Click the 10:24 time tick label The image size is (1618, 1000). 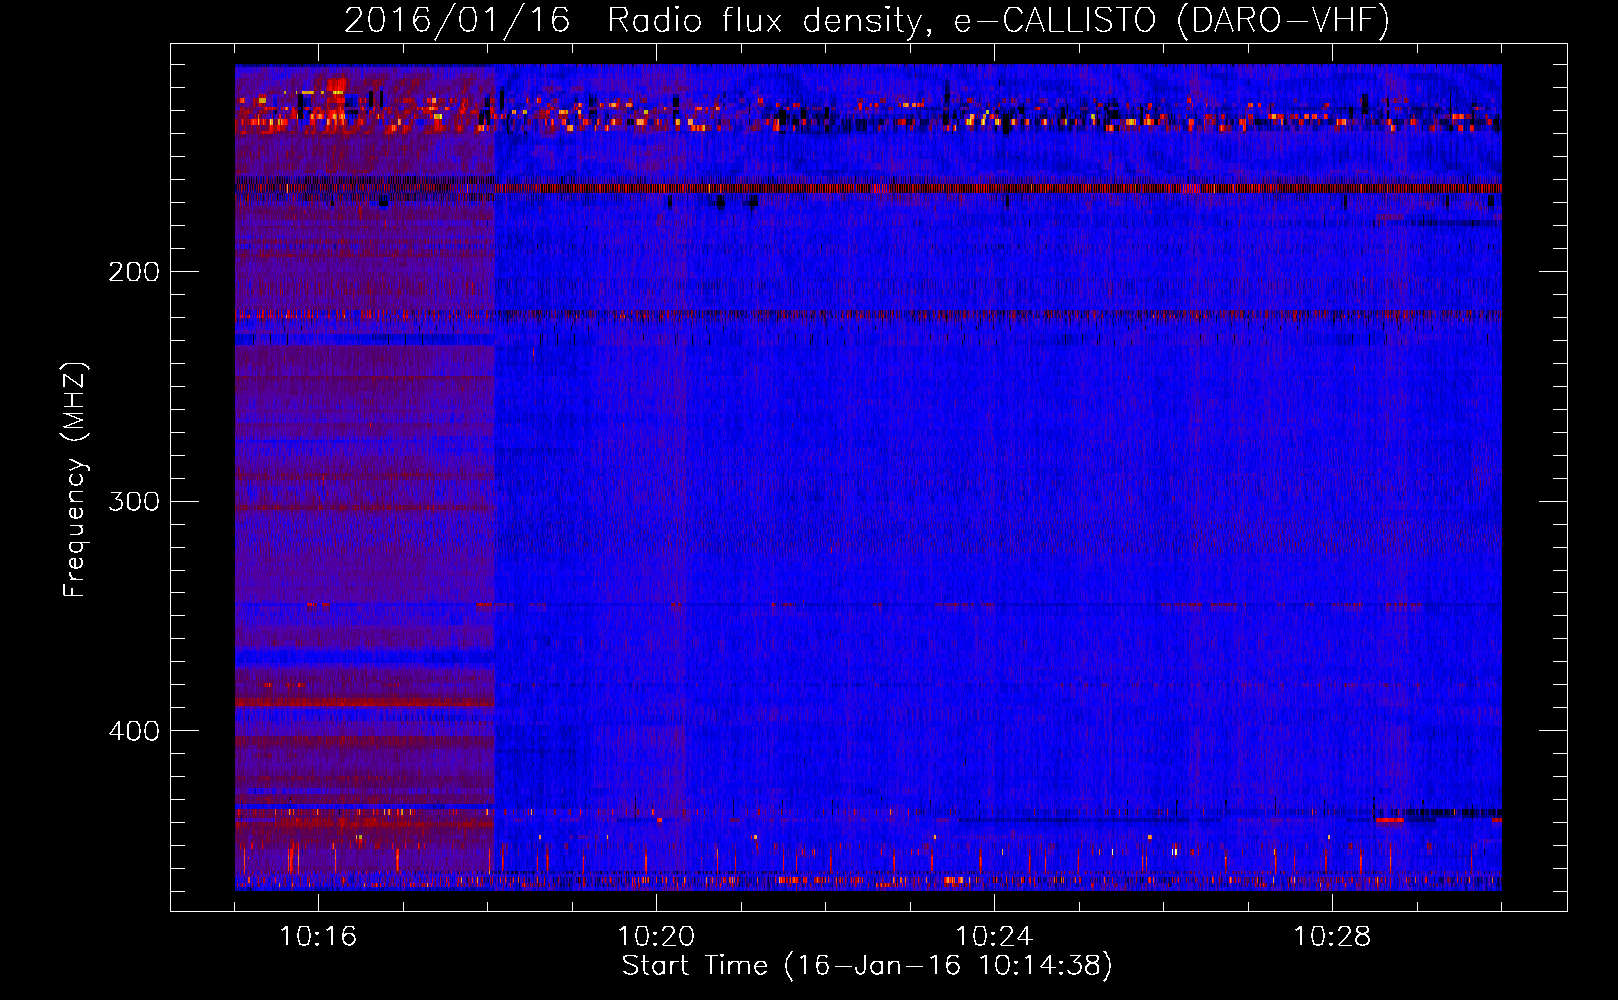point(994,936)
